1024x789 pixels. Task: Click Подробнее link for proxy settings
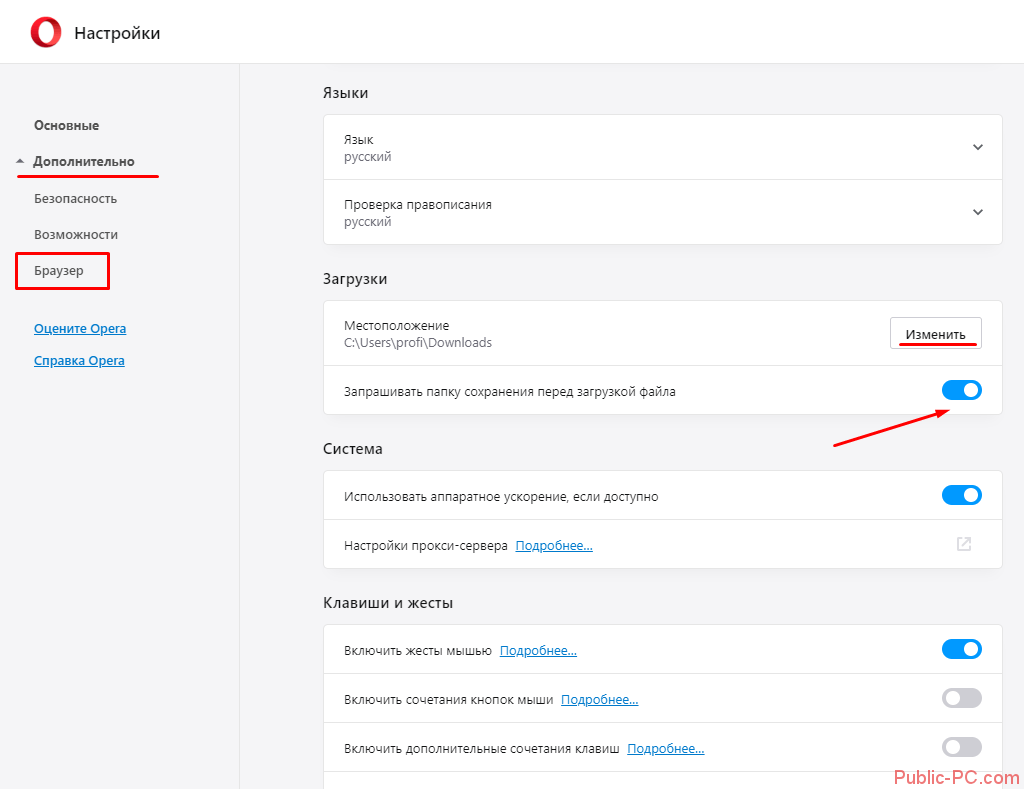point(553,546)
